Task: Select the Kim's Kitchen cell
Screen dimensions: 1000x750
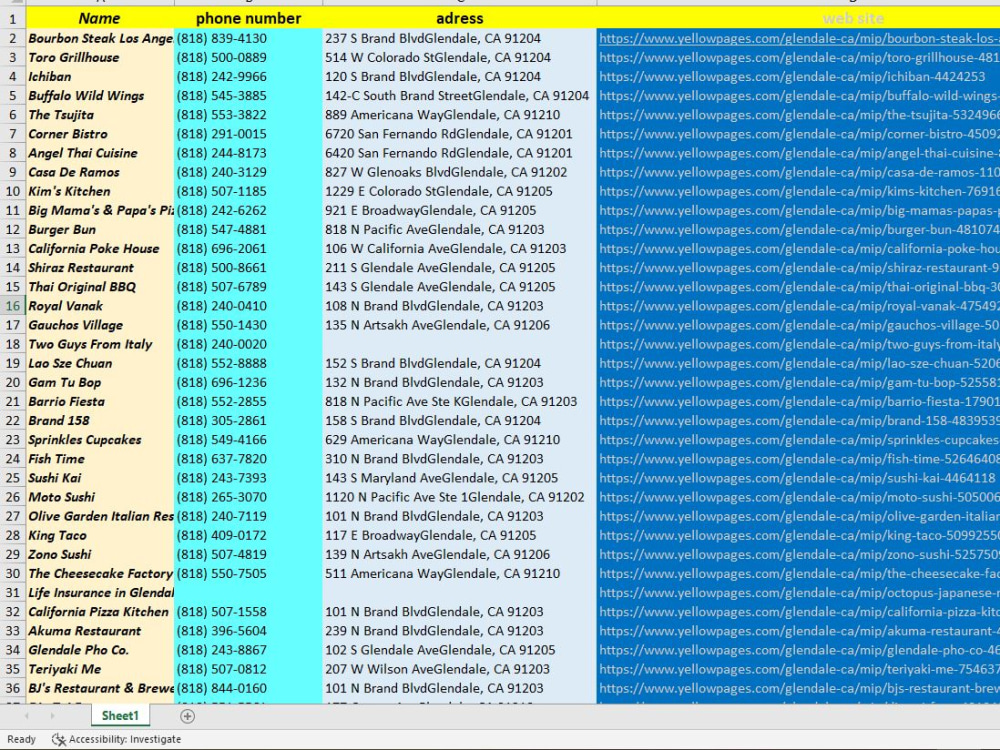Action: point(99,191)
